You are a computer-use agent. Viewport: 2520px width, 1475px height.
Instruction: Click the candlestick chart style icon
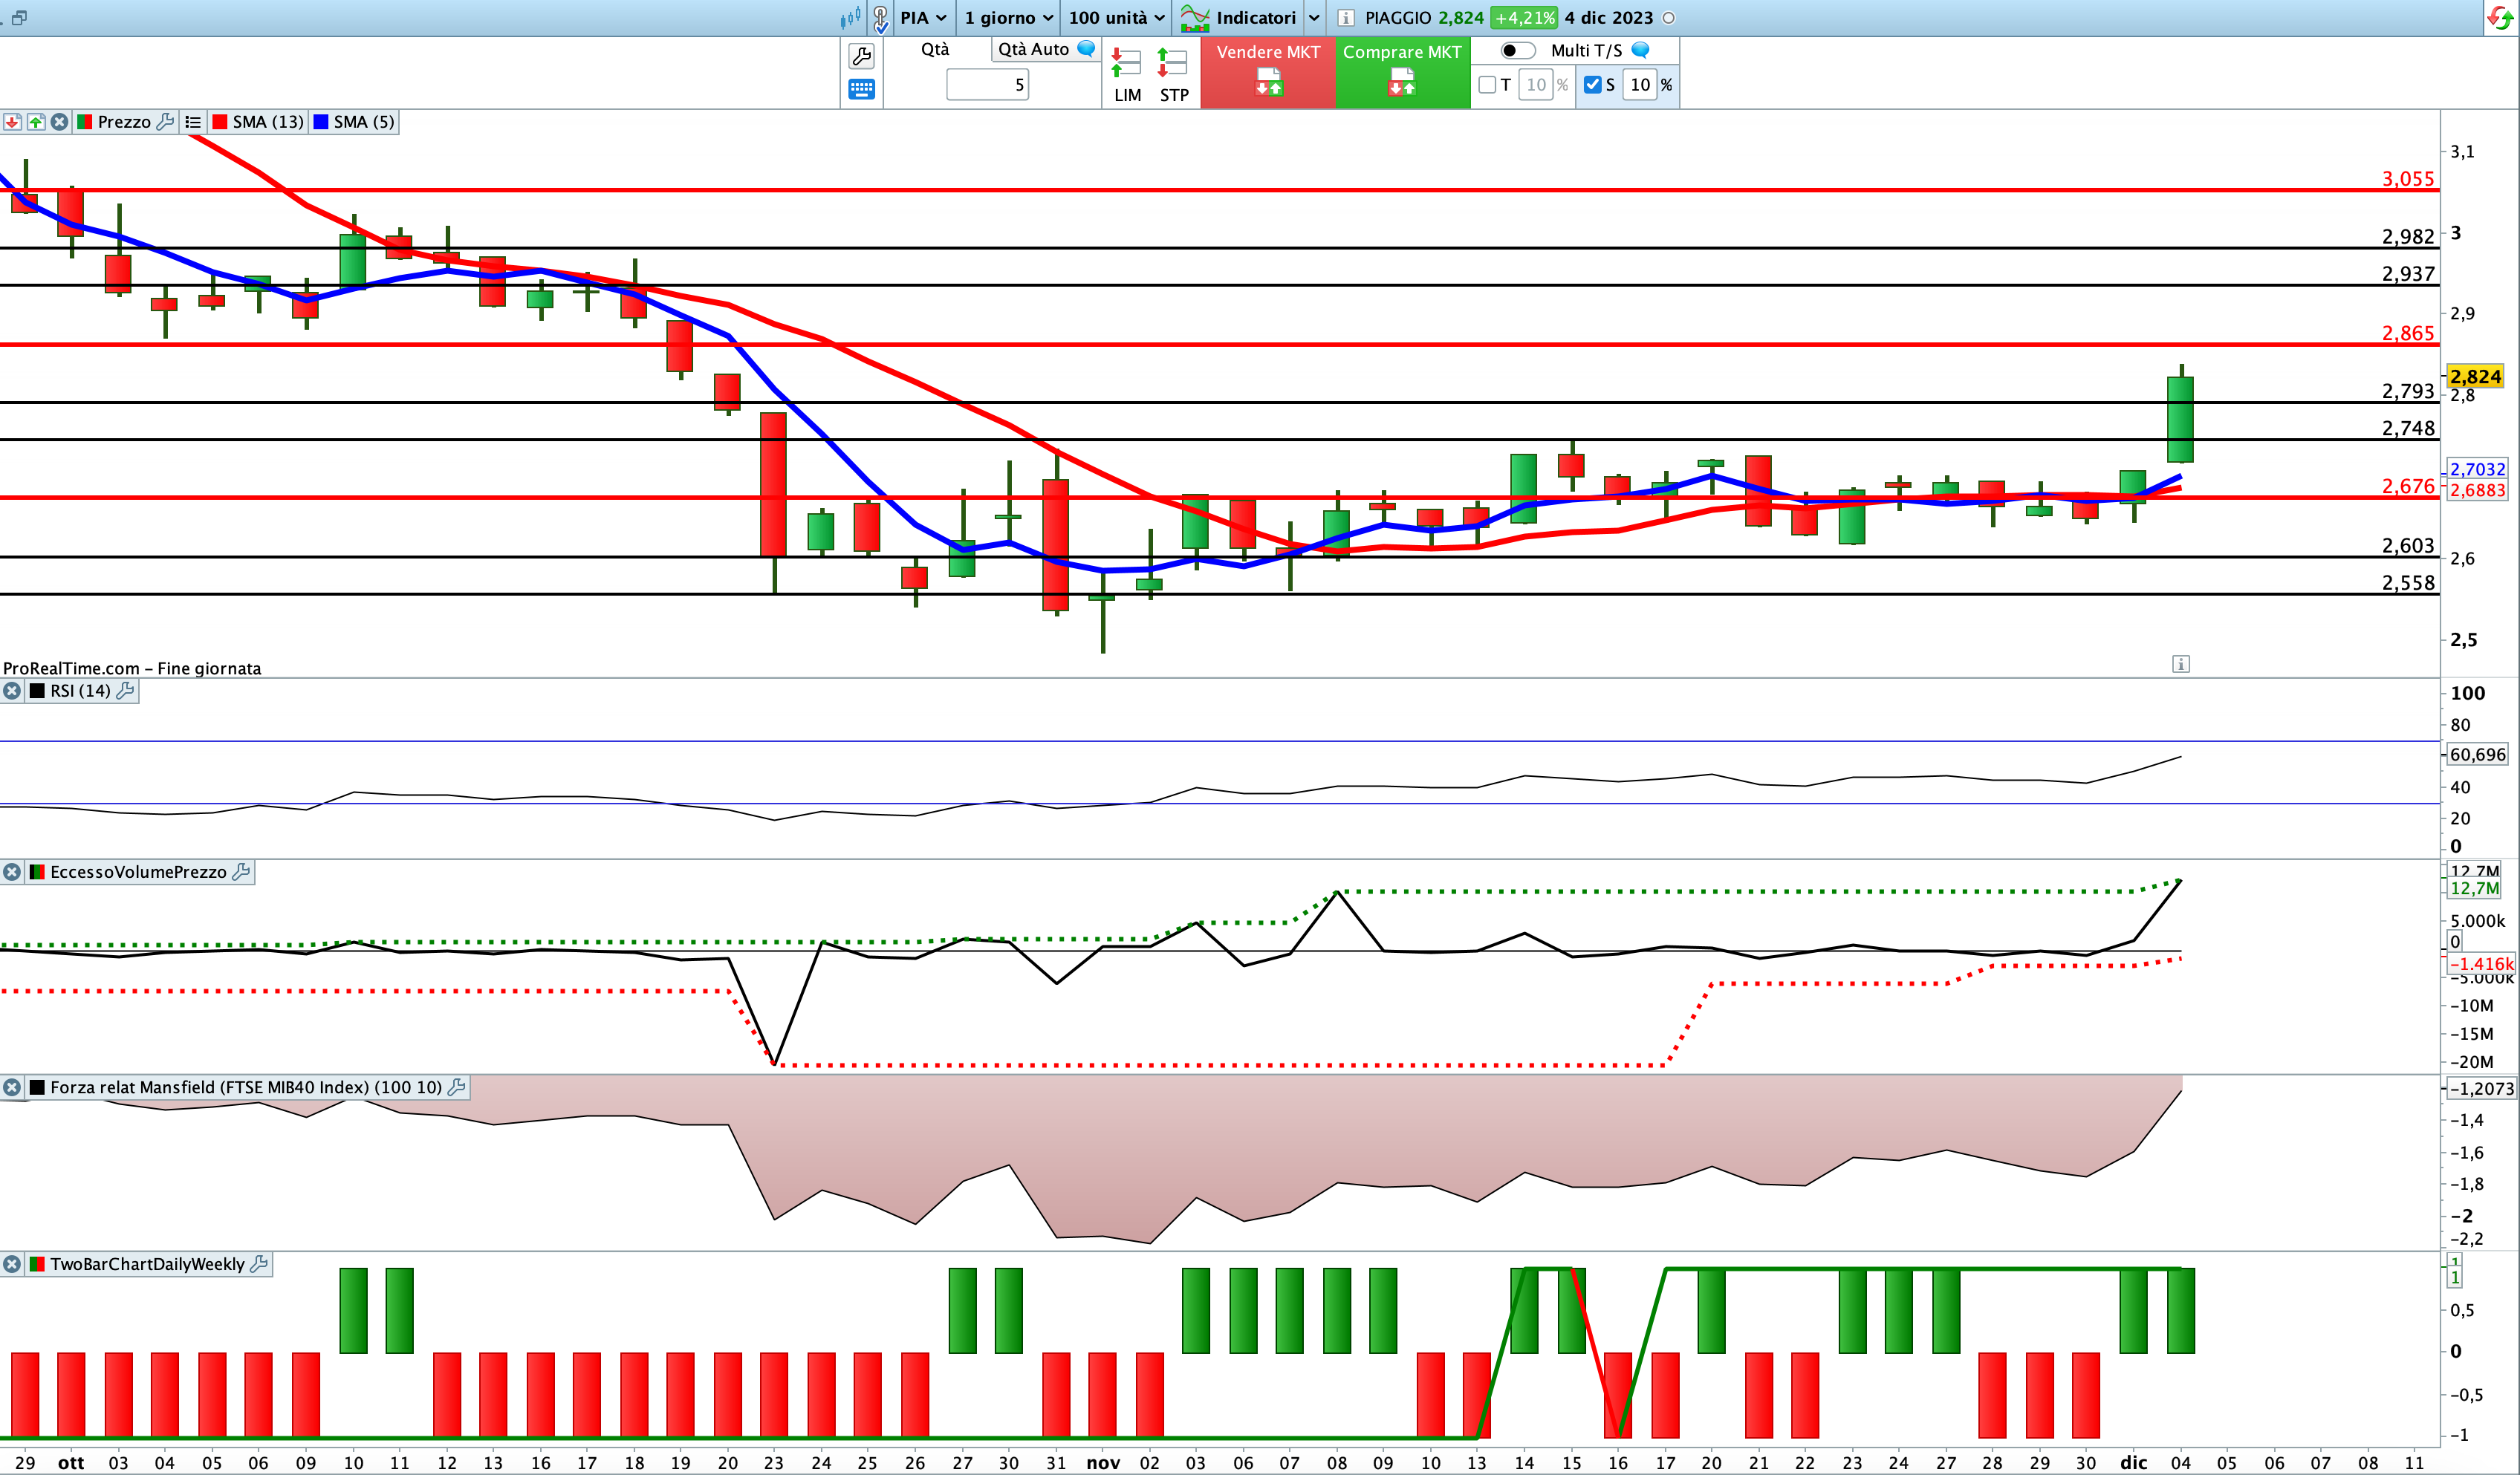tap(850, 17)
